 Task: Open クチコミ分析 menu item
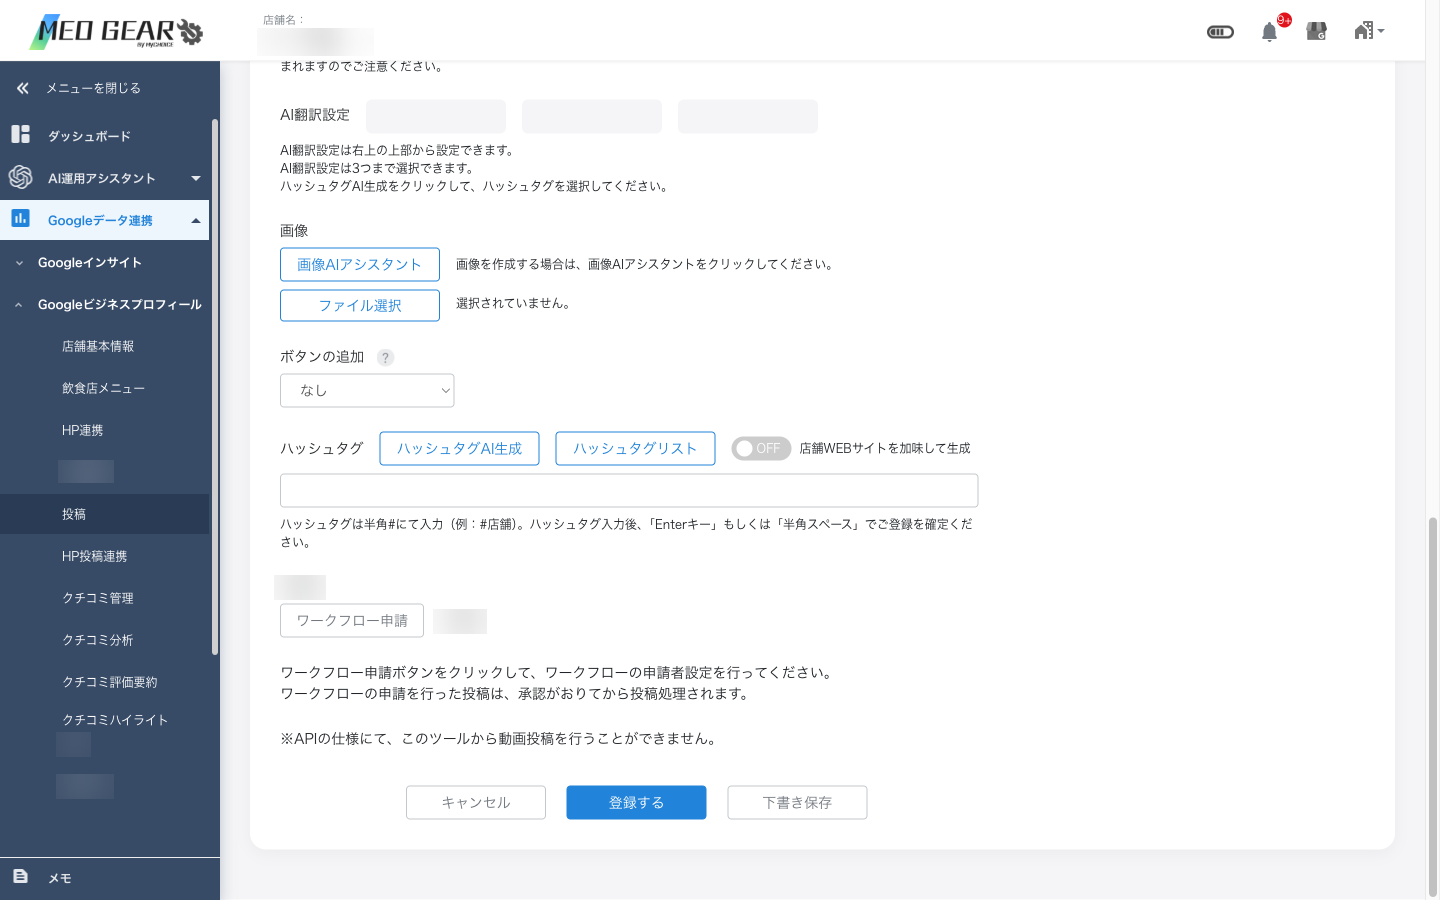click(x=98, y=640)
